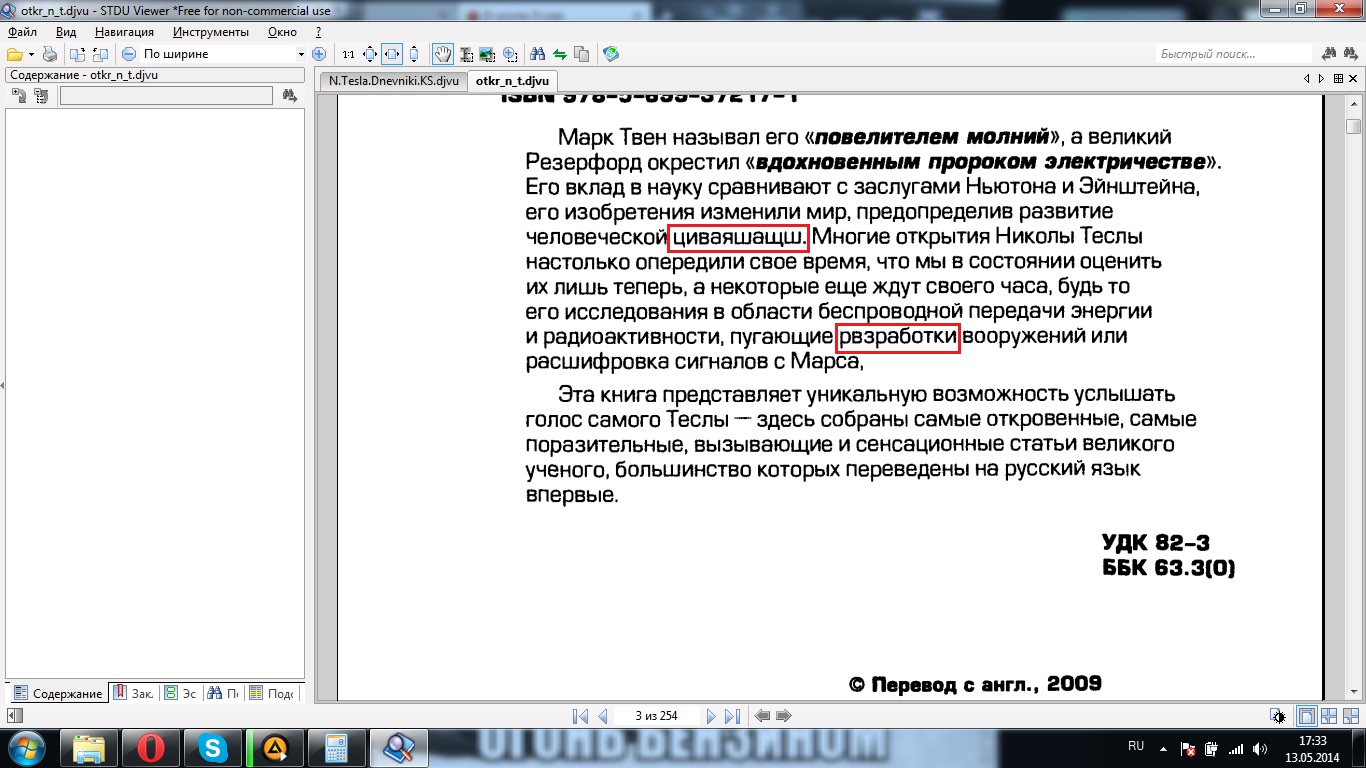The height and width of the screenshot is (768, 1366).
Task: Toggle Fit Page Height mode
Action: click(x=414, y=54)
